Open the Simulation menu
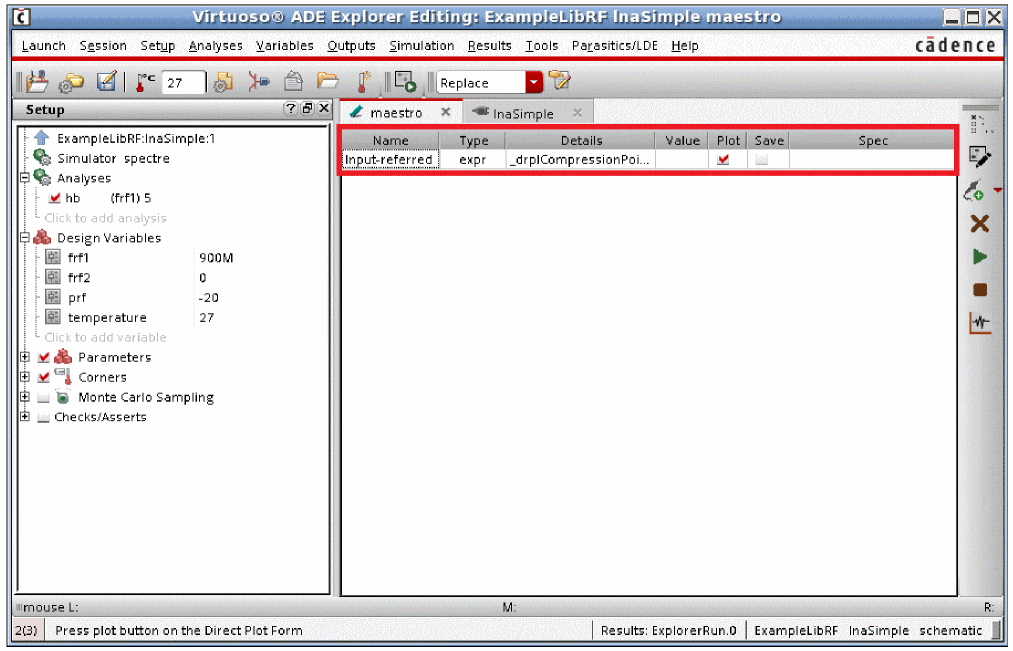This screenshot has height=651, width=1013. pyautogui.click(x=421, y=46)
